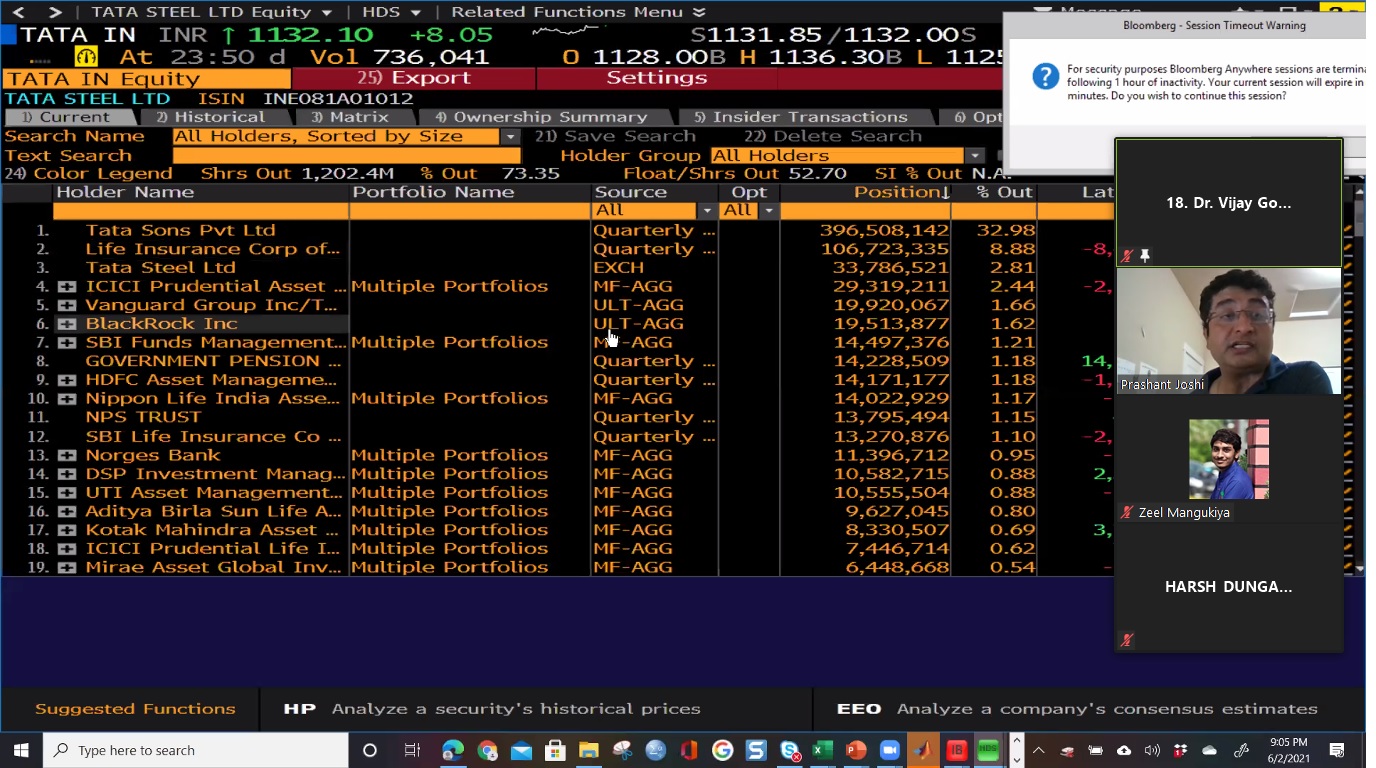Open the Source filter dropdown
1376x768 pixels.
point(707,211)
